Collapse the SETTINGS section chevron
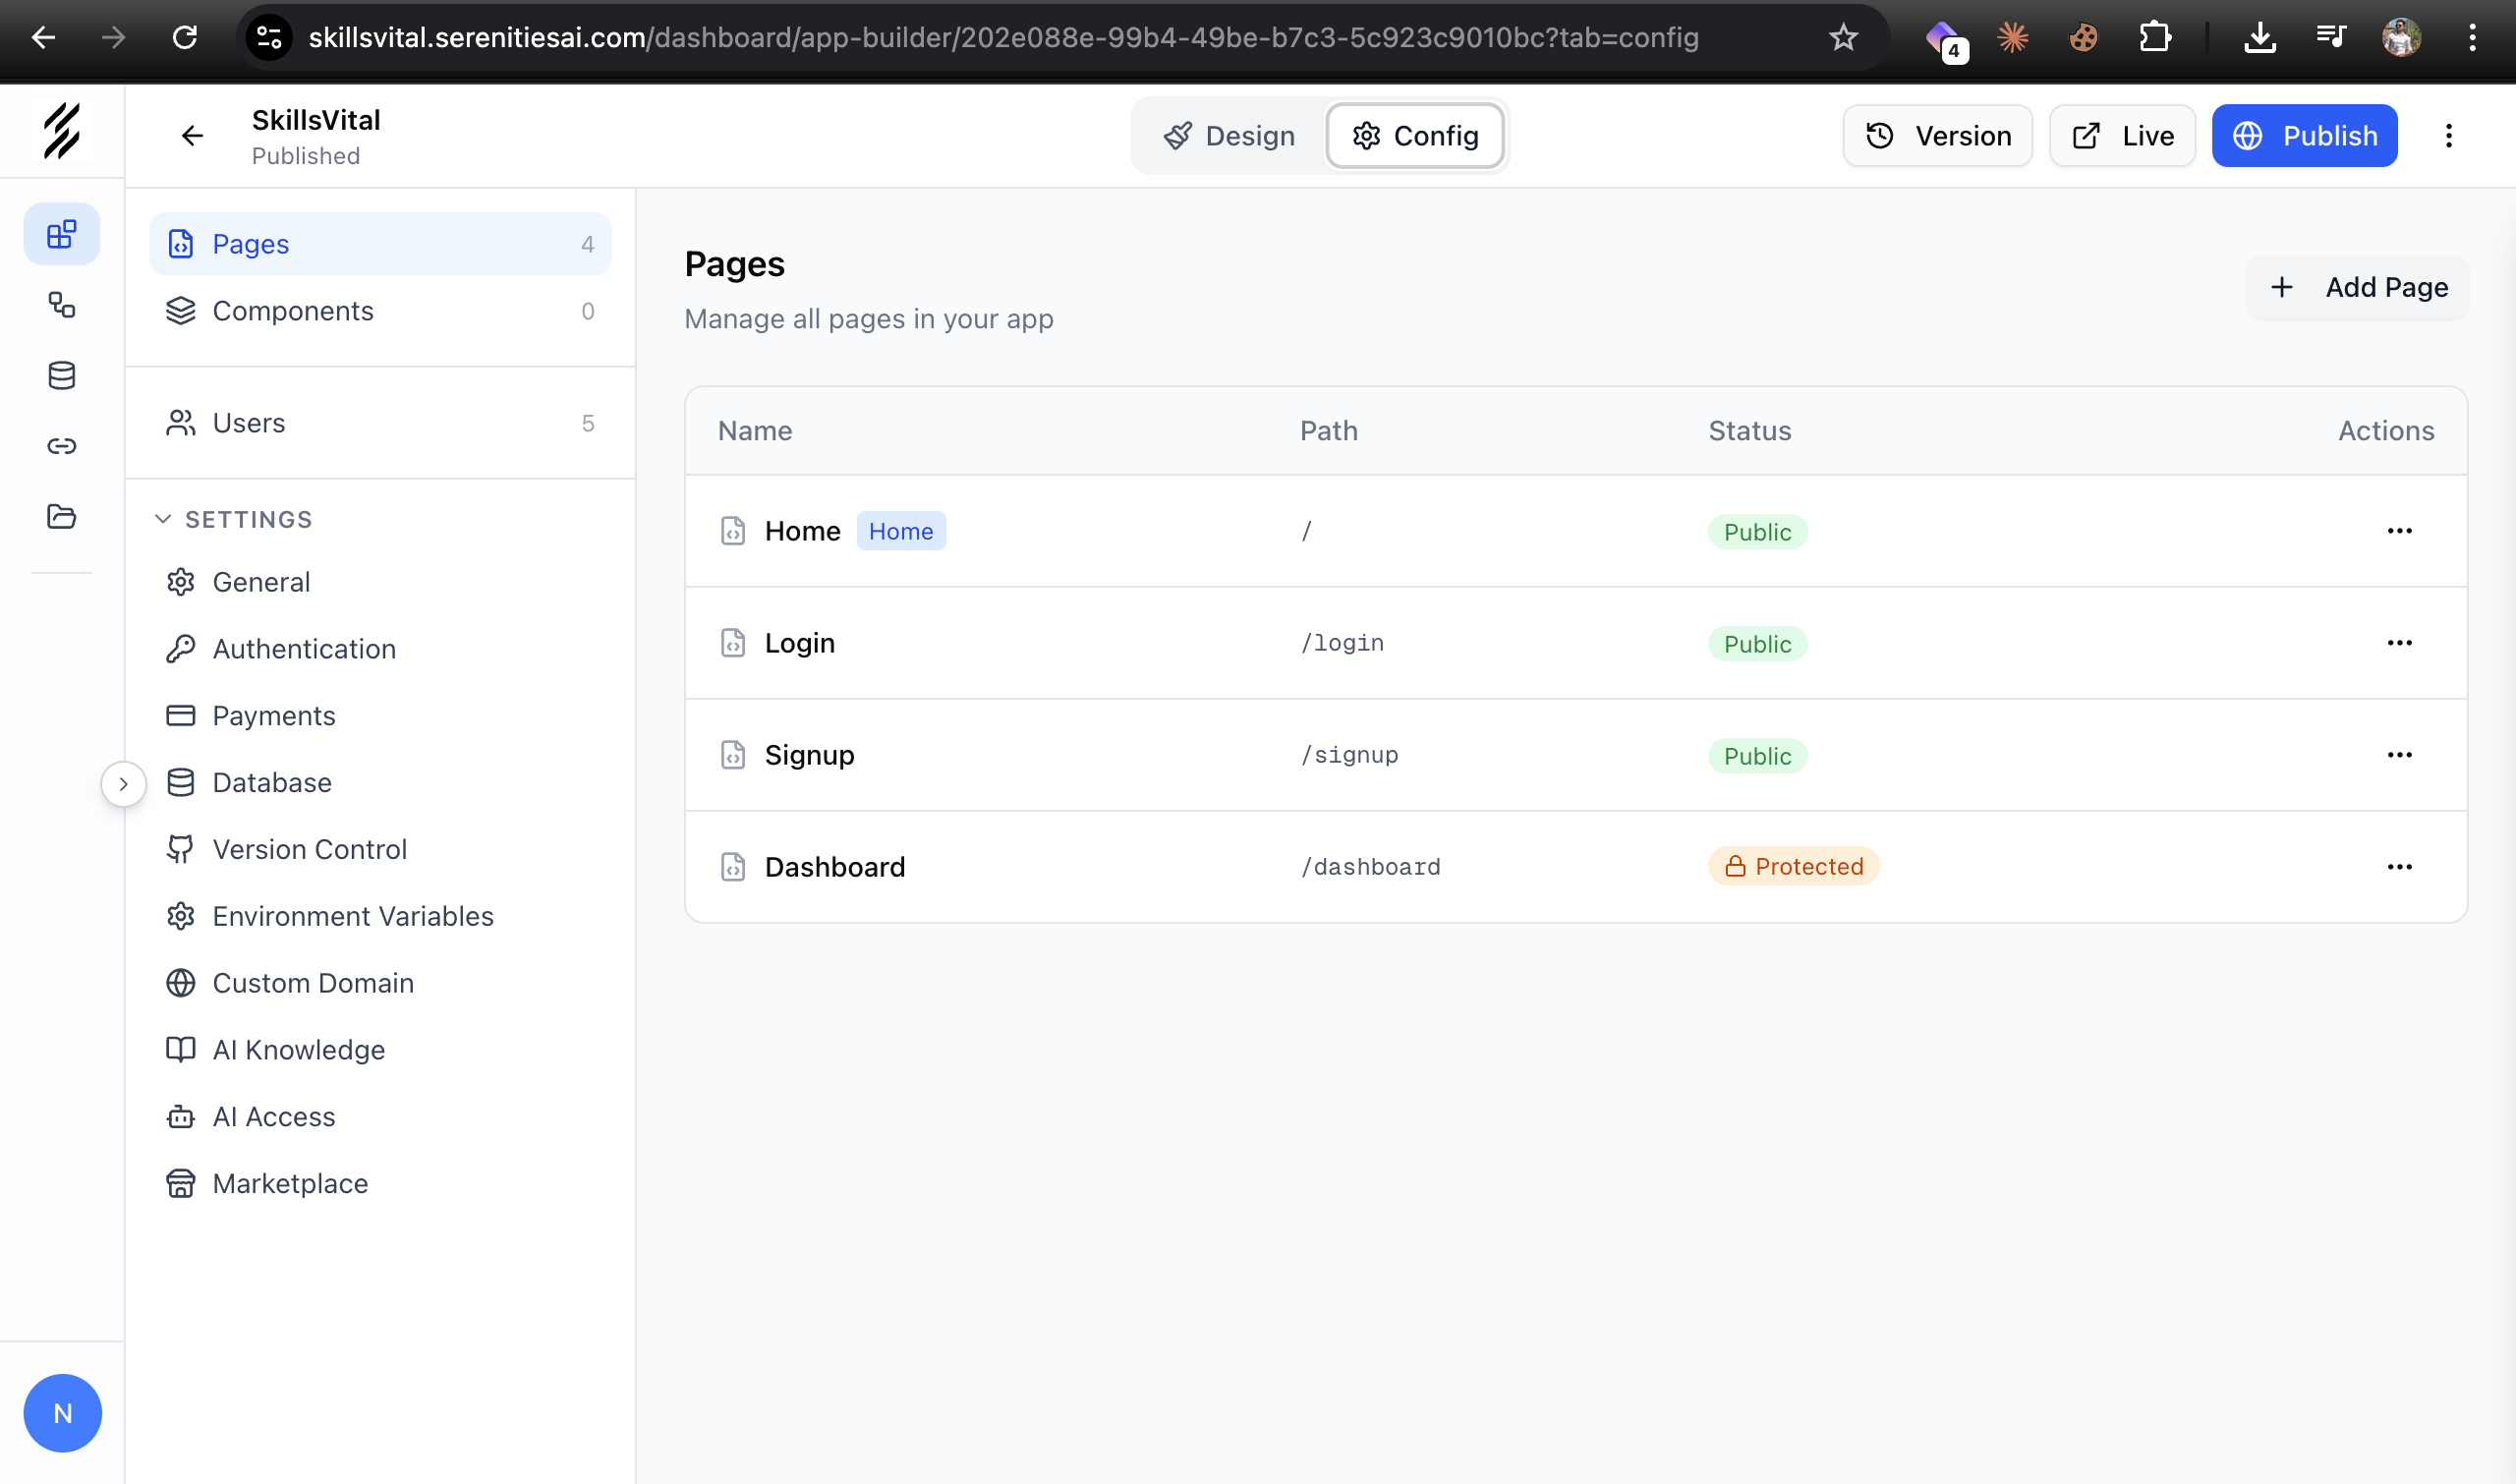 [x=163, y=519]
